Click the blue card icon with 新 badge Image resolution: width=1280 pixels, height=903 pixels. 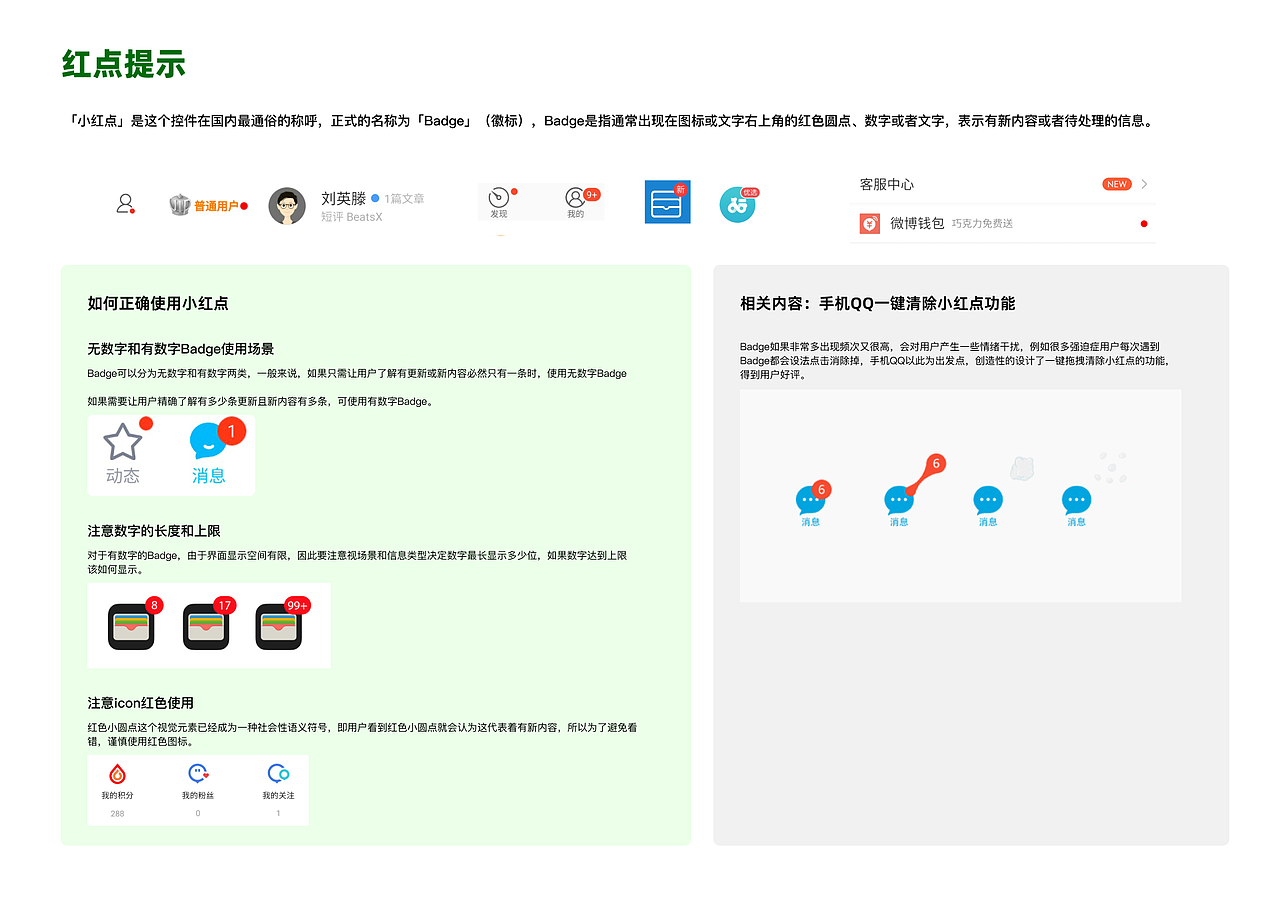pyautogui.click(x=667, y=202)
